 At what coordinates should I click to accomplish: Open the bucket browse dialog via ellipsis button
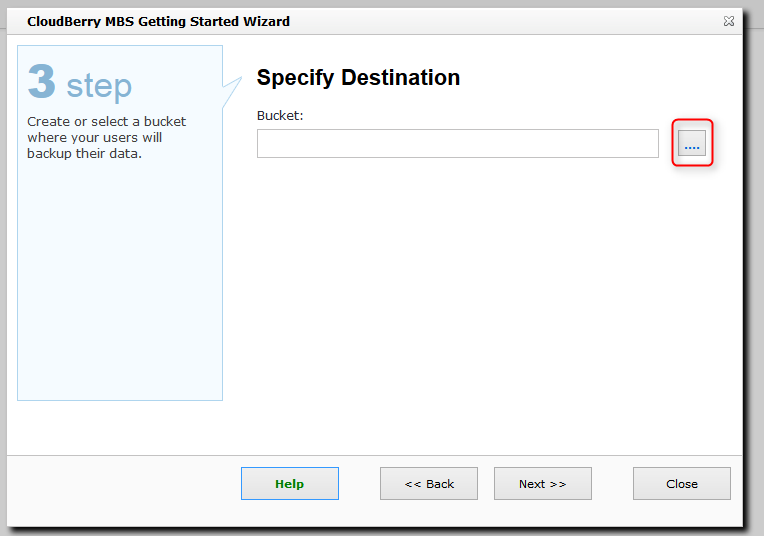point(692,144)
